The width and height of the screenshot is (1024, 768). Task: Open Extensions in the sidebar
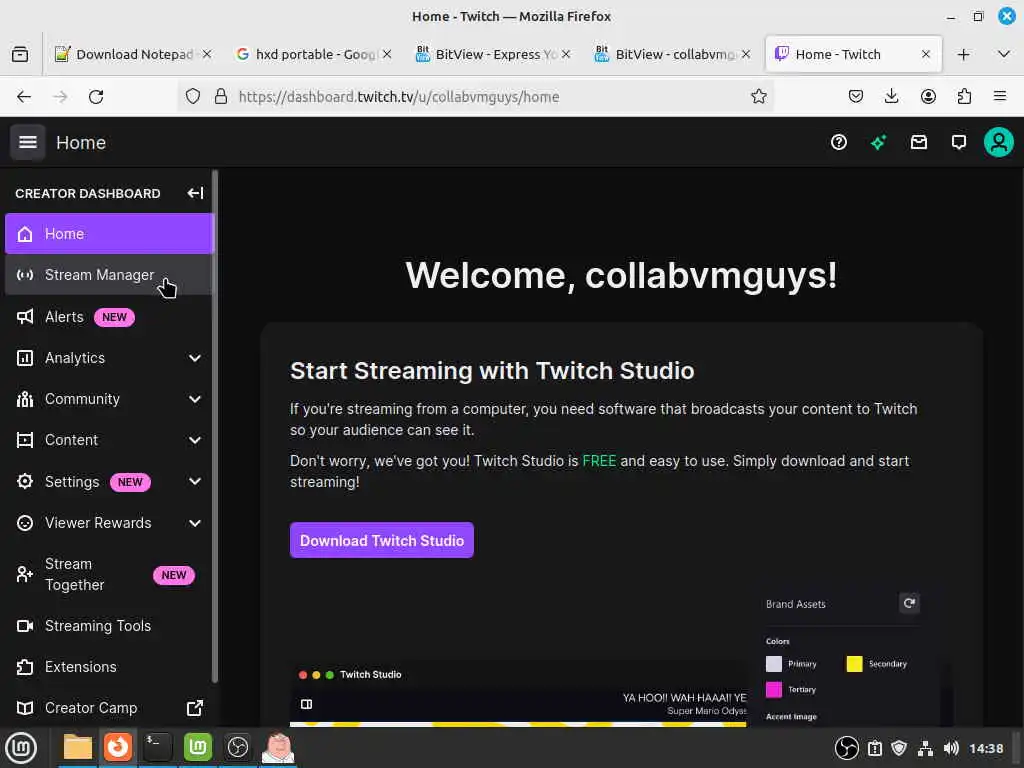(x=109, y=667)
